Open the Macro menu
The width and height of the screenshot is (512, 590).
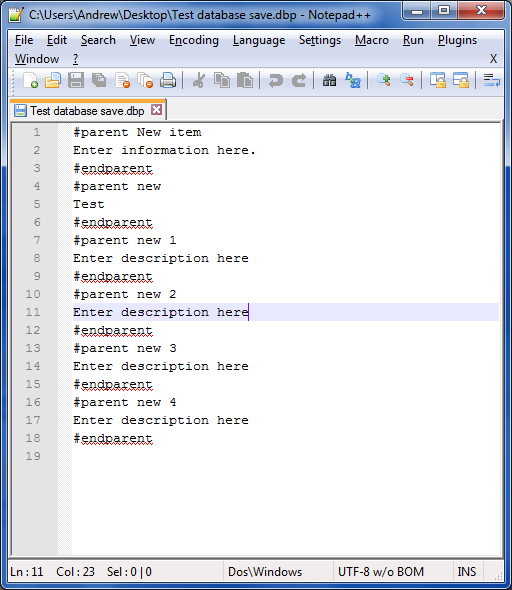[x=372, y=40]
